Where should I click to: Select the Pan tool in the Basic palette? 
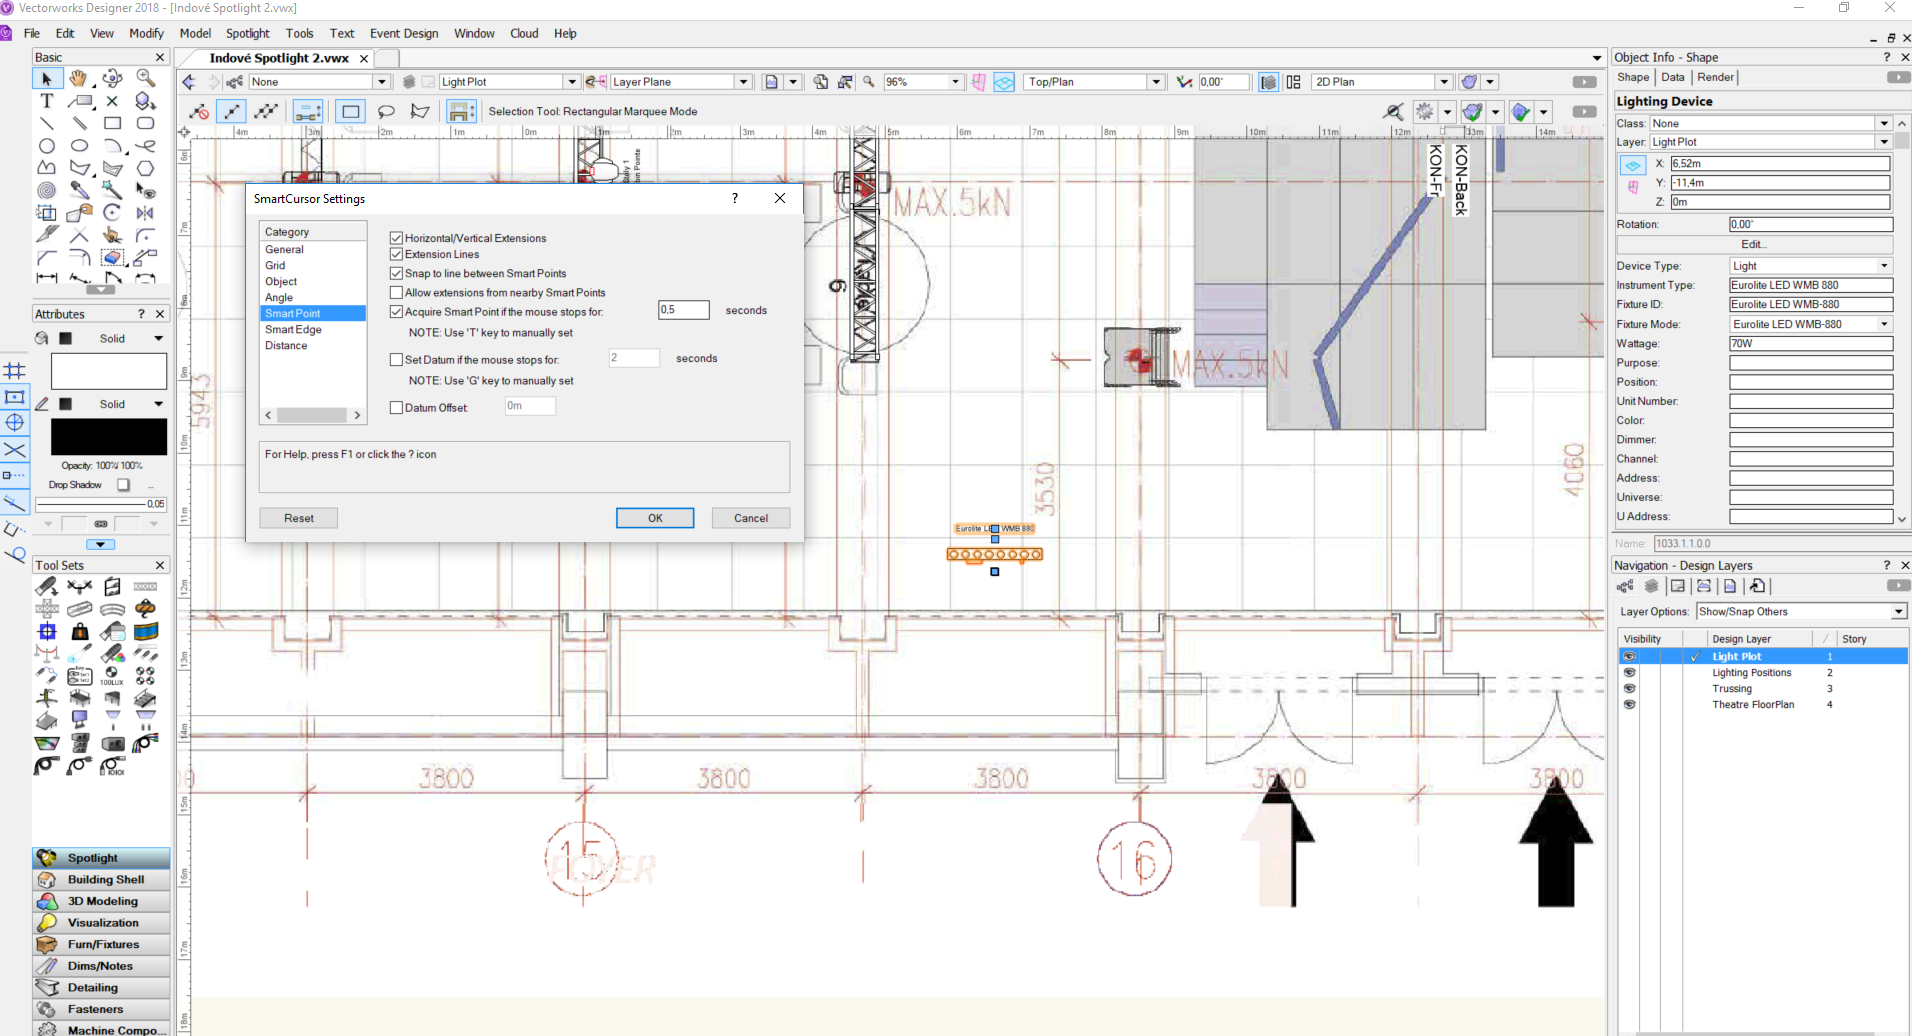click(x=79, y=80)
